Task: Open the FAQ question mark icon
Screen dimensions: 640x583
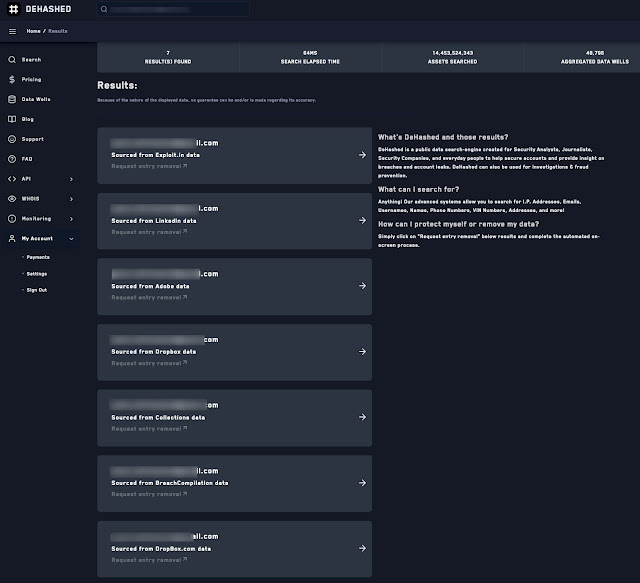Action: coord(12,159)
